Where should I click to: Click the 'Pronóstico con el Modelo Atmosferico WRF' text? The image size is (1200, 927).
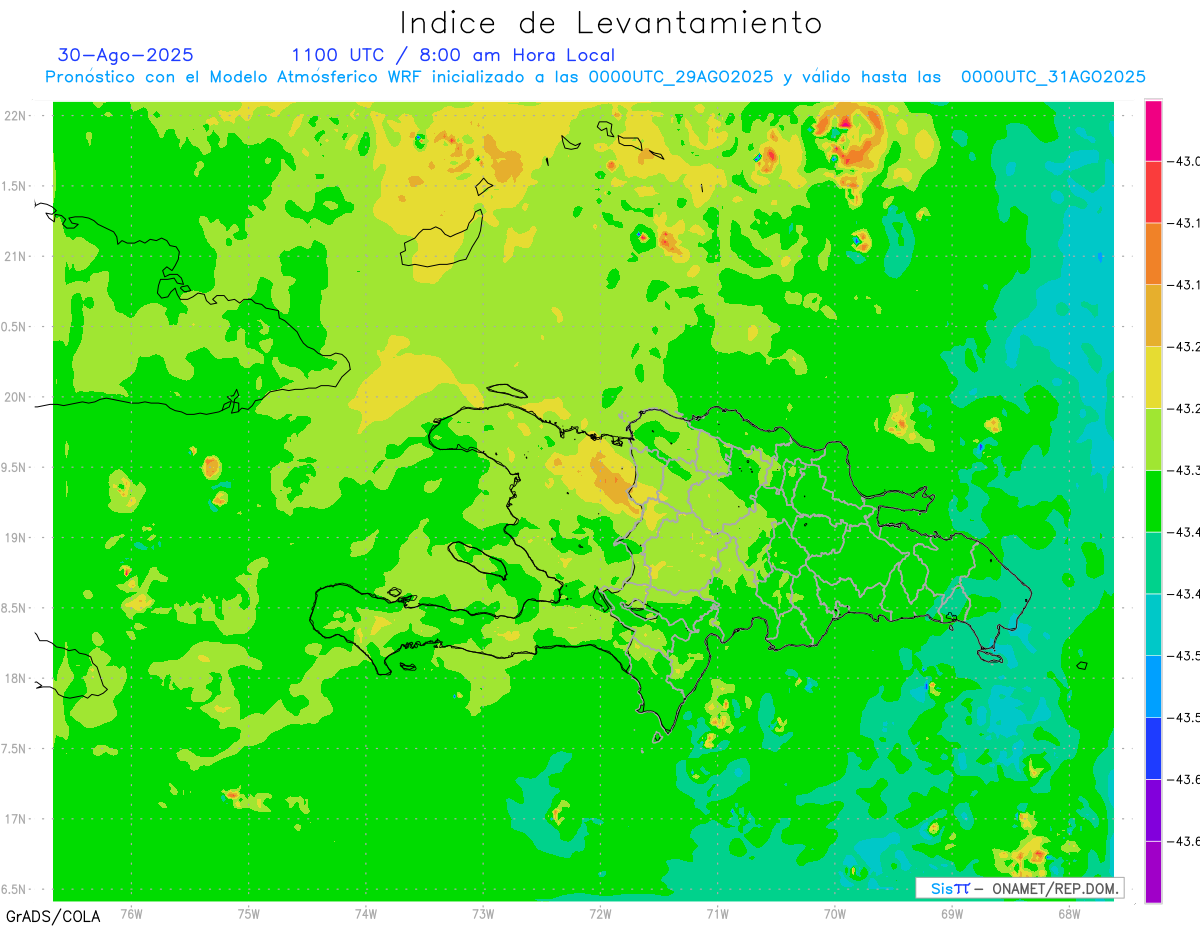click(x=235, y=77)
